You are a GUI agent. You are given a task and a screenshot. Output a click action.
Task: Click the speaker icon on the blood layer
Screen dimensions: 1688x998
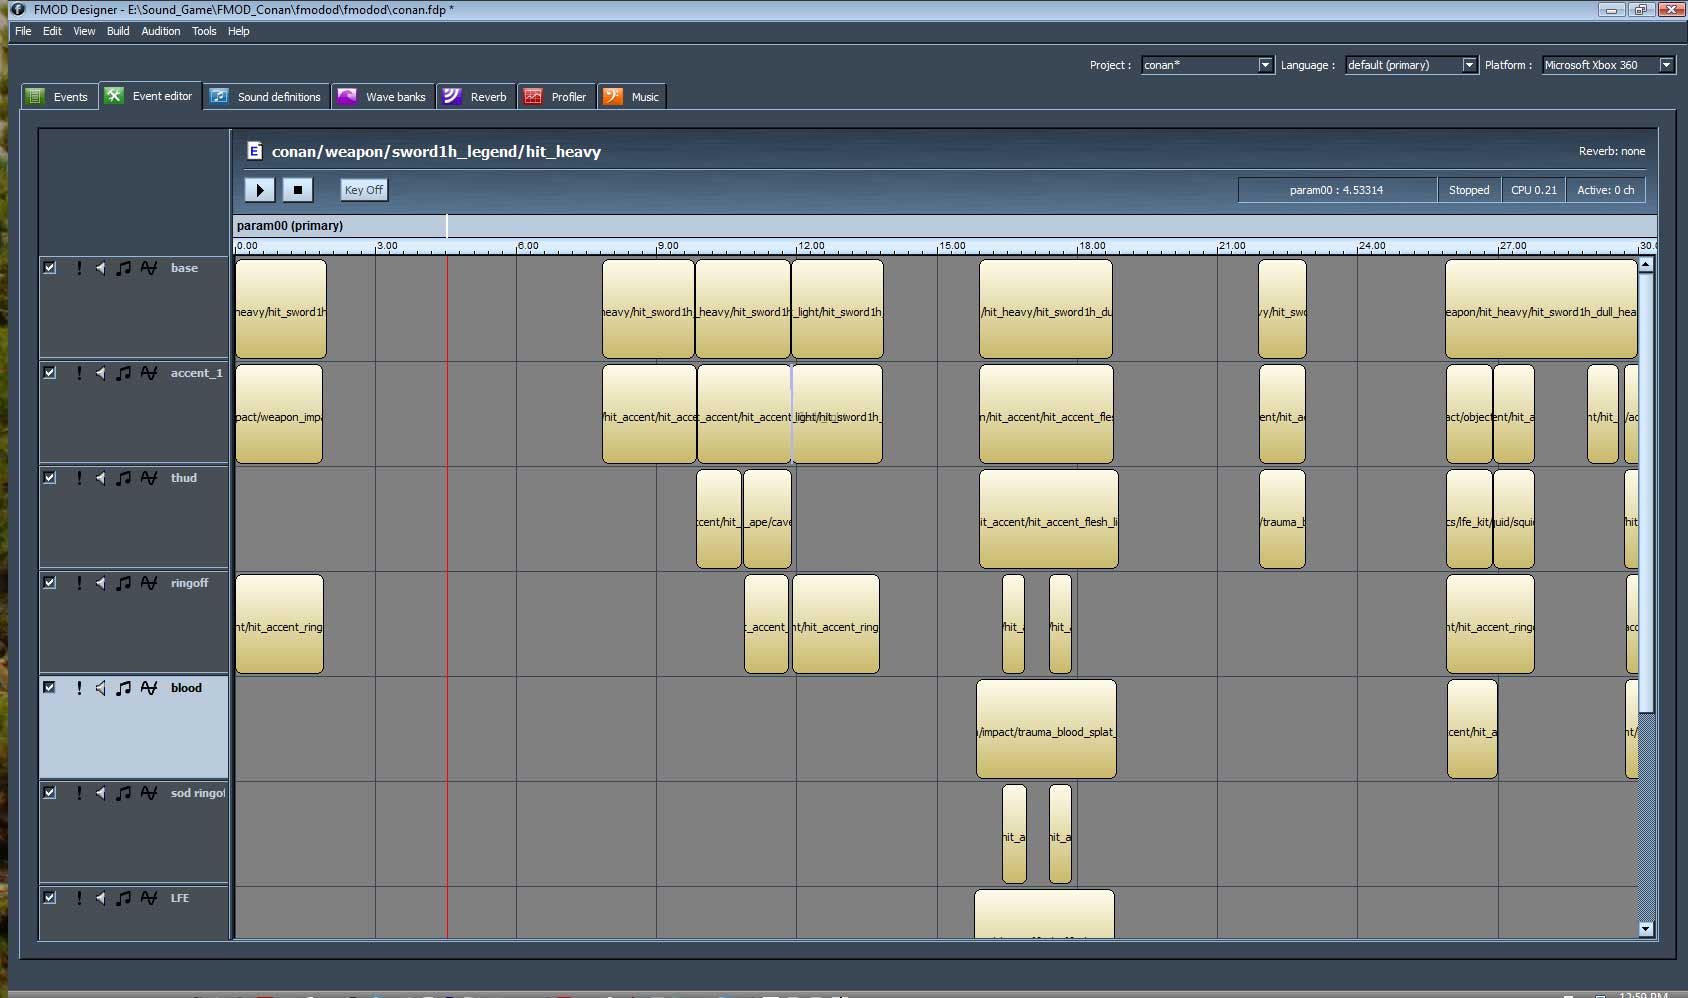100,688
